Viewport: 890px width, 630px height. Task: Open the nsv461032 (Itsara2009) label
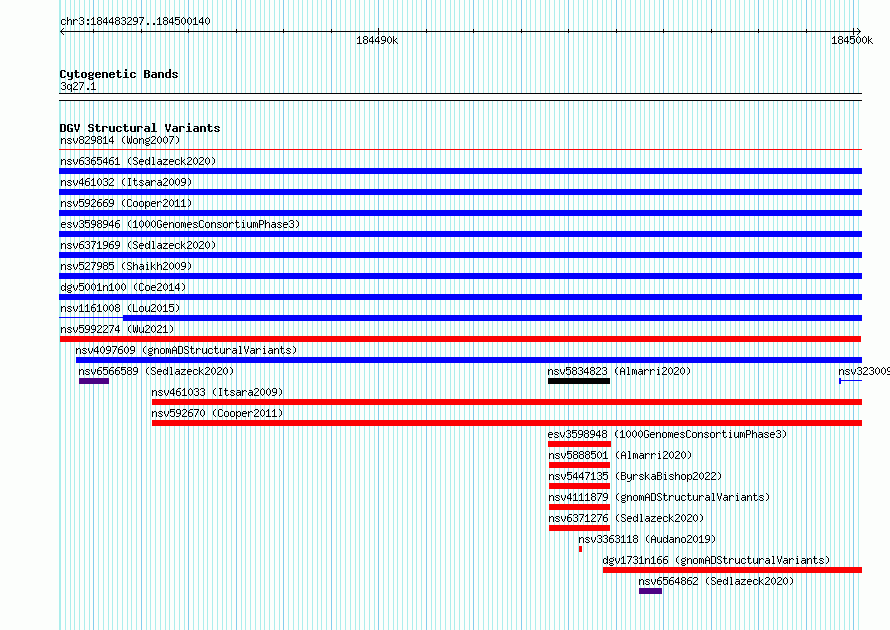click(x=126, y=182)
